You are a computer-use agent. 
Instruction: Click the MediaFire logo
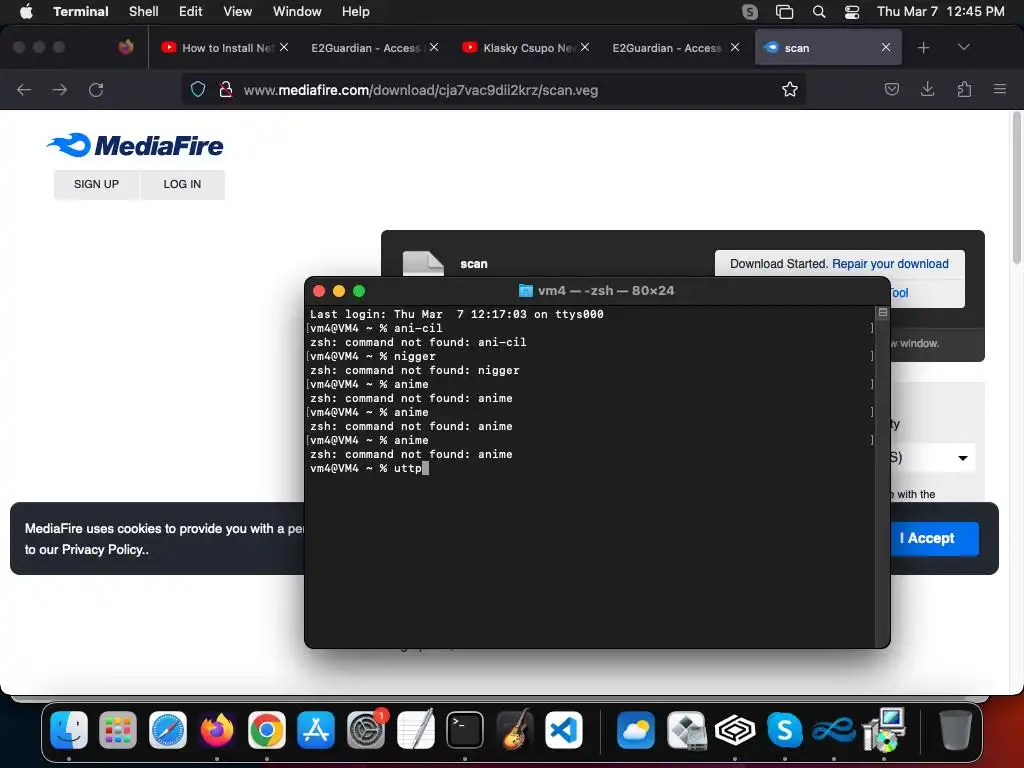pos(135,145)
